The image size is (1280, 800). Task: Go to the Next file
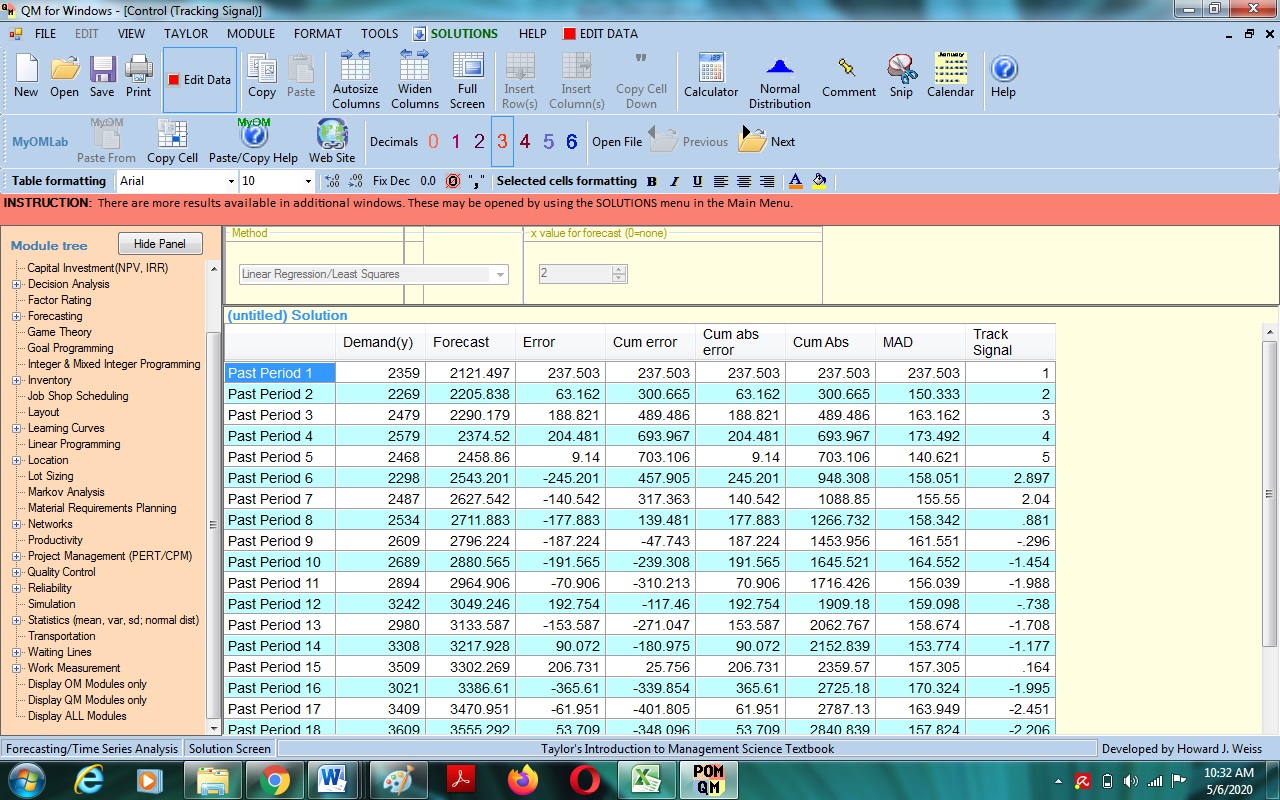coord(767,141)
